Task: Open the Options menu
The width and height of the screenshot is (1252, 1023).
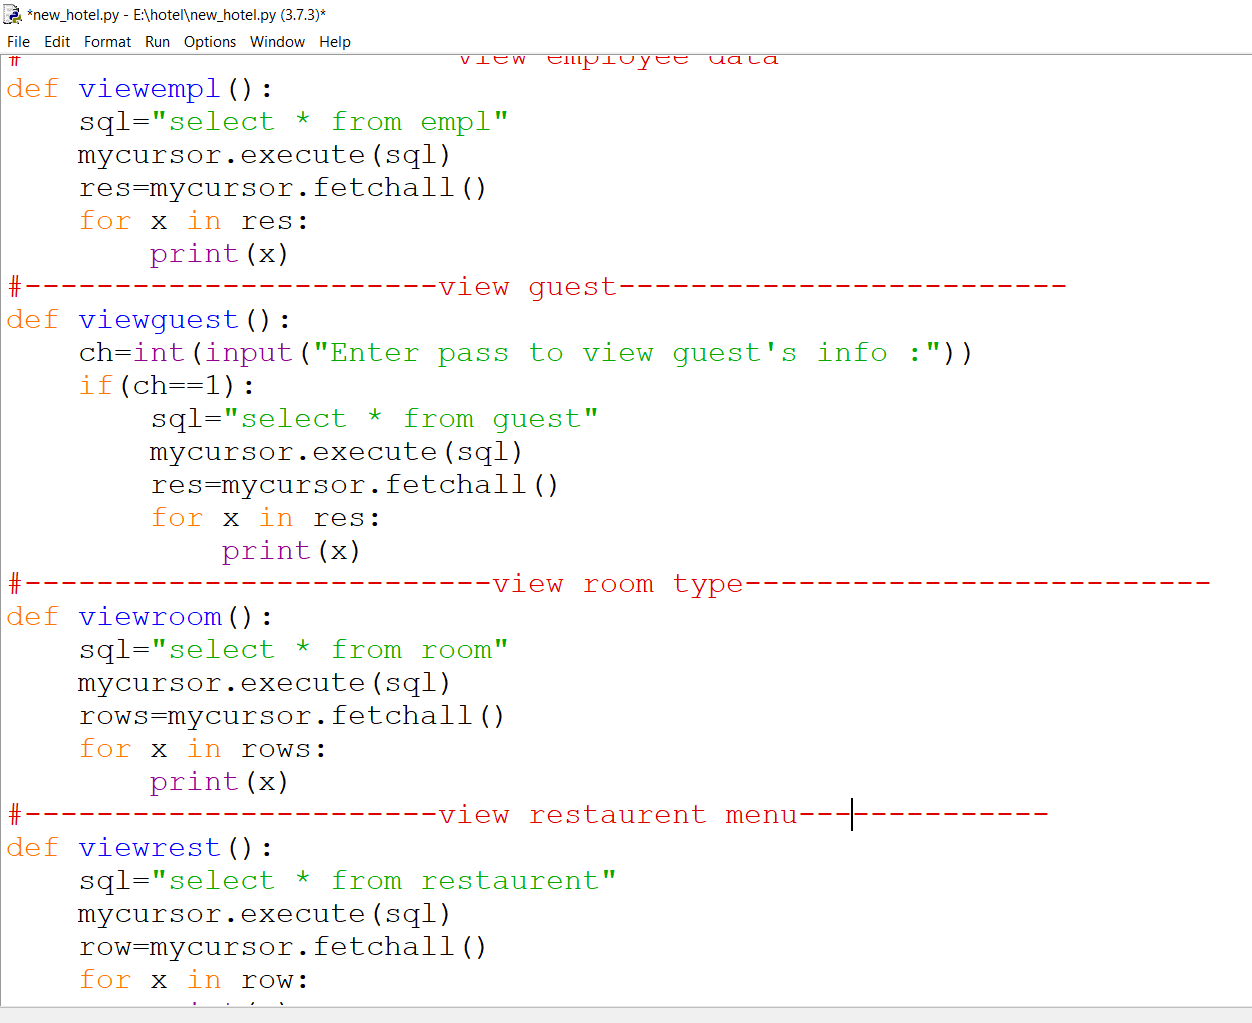Action: (x=210, y=42)
